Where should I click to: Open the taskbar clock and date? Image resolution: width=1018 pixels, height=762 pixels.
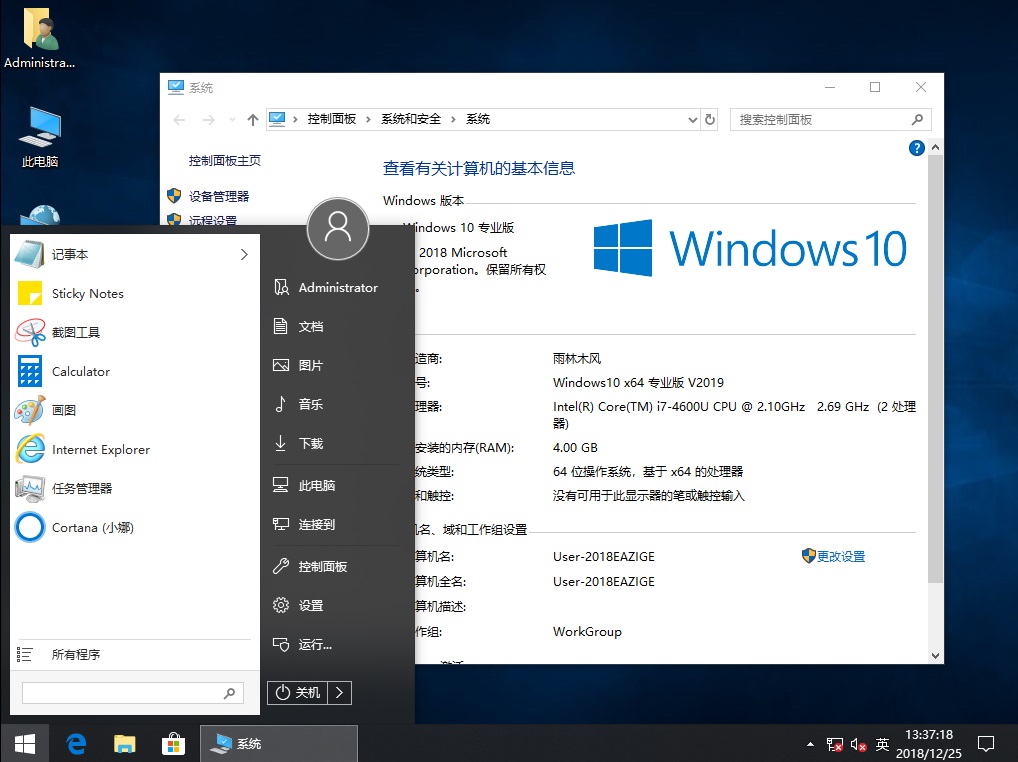pos(929,744)
